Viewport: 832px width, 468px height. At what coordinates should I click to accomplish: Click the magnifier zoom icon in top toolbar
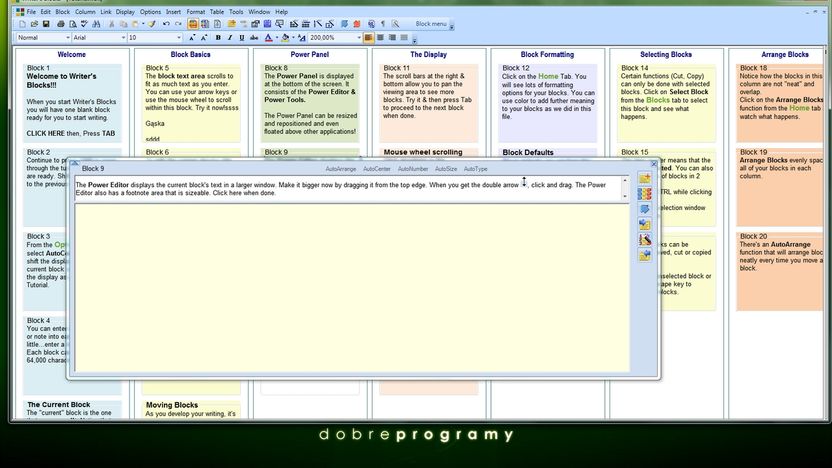tap(395, 24)
